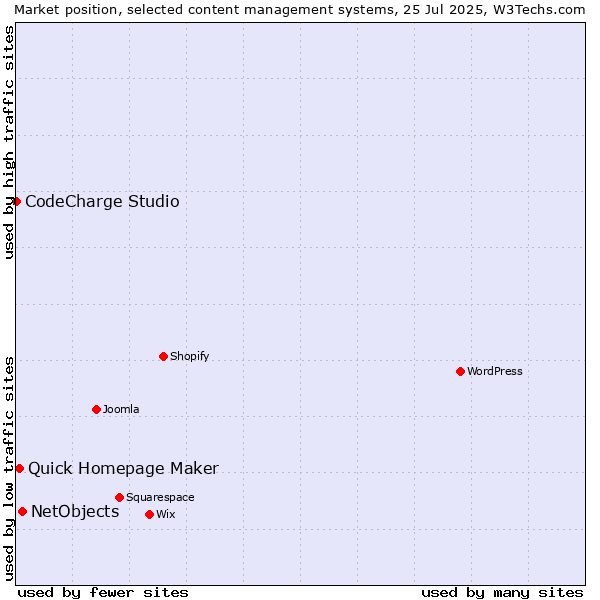This screenshot has height=600, width=600.
Task: Click 'used by fewer sites' axis label
Action: [x=103, y=593]
